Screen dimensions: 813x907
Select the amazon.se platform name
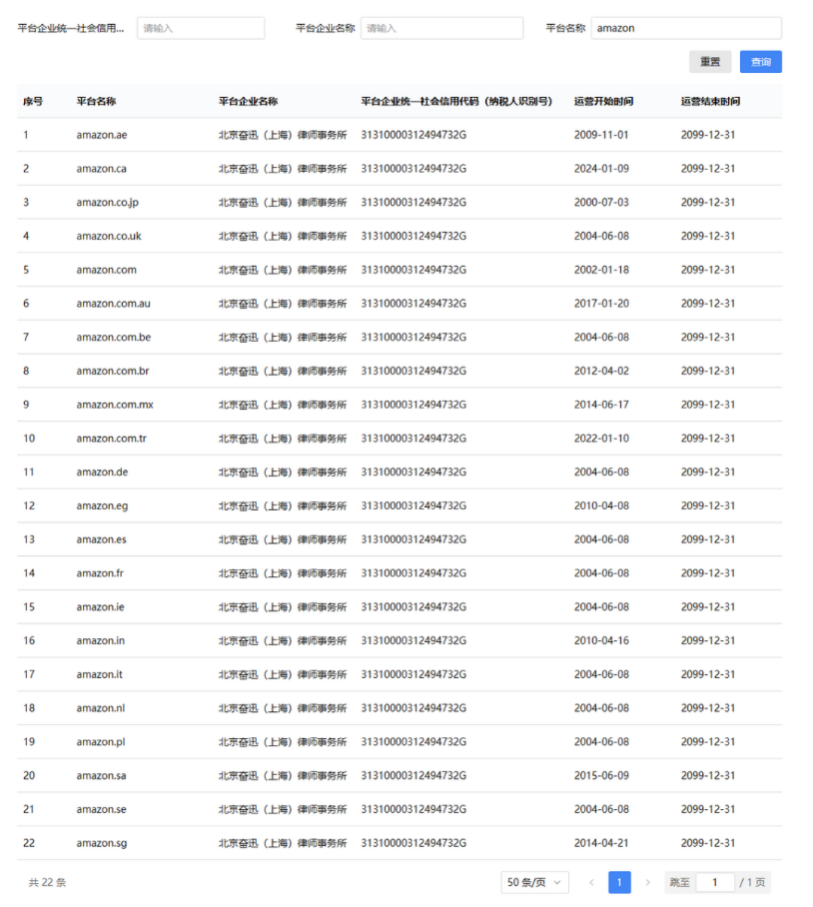[101, 809]
